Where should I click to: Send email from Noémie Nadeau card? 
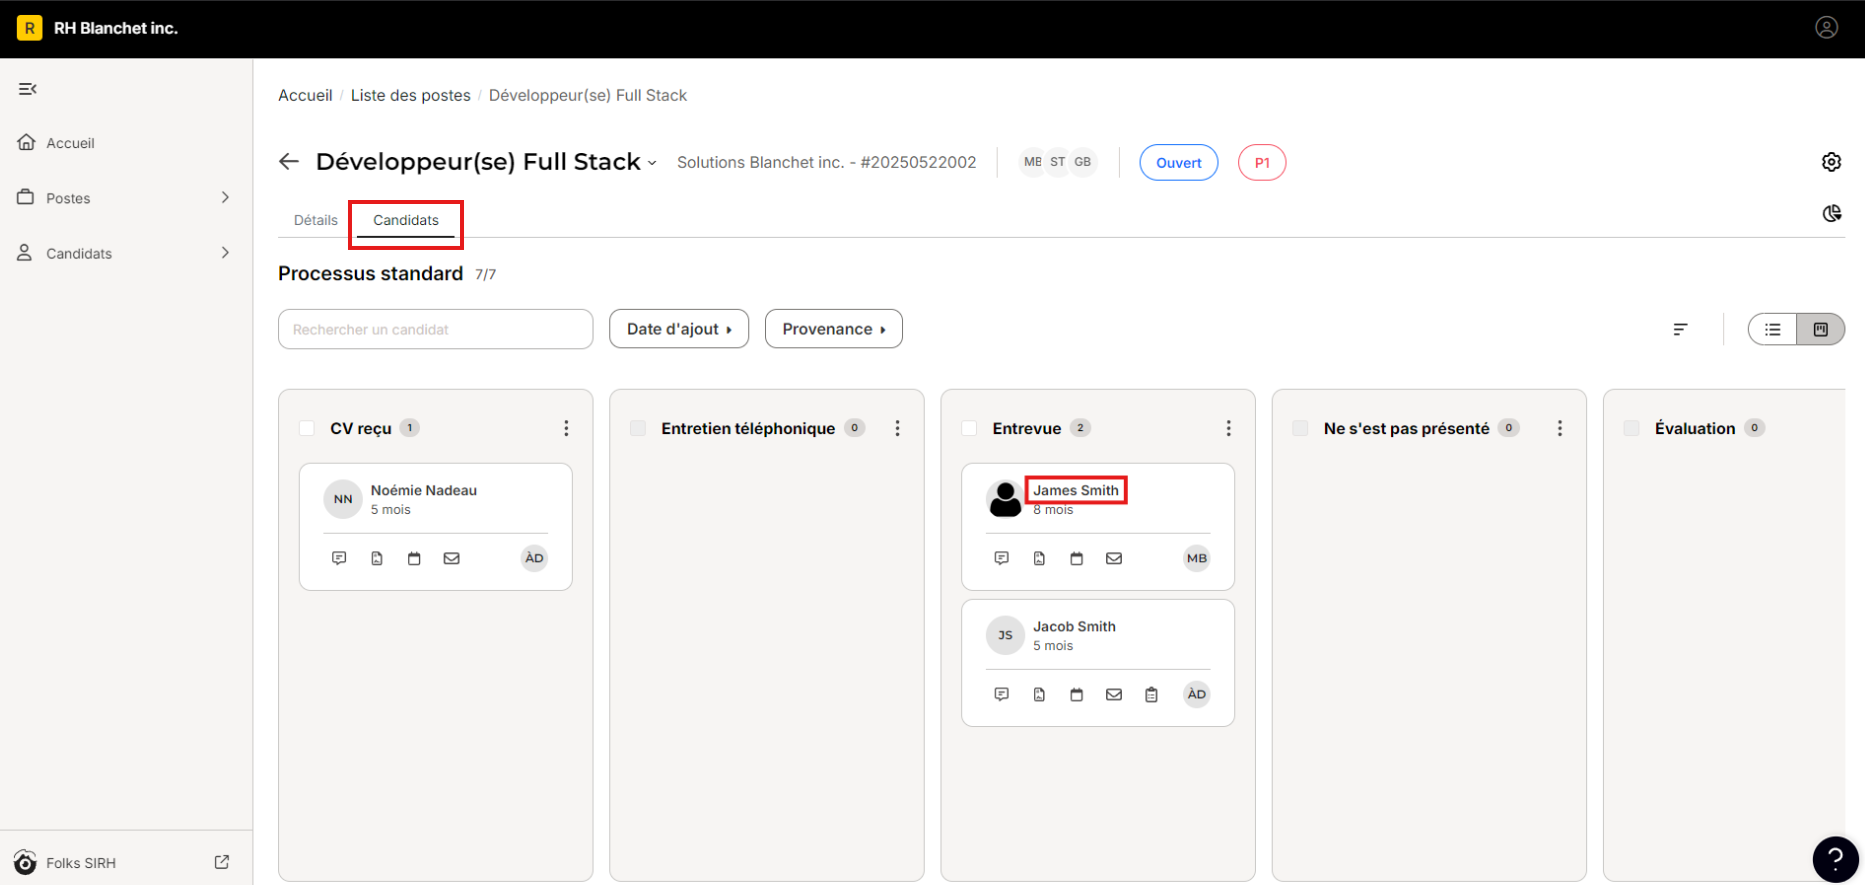click(452, 558)
